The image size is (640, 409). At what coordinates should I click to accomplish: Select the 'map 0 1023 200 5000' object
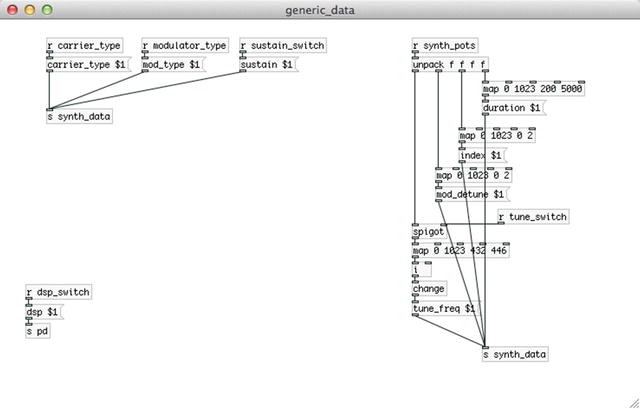pos(533,89)
